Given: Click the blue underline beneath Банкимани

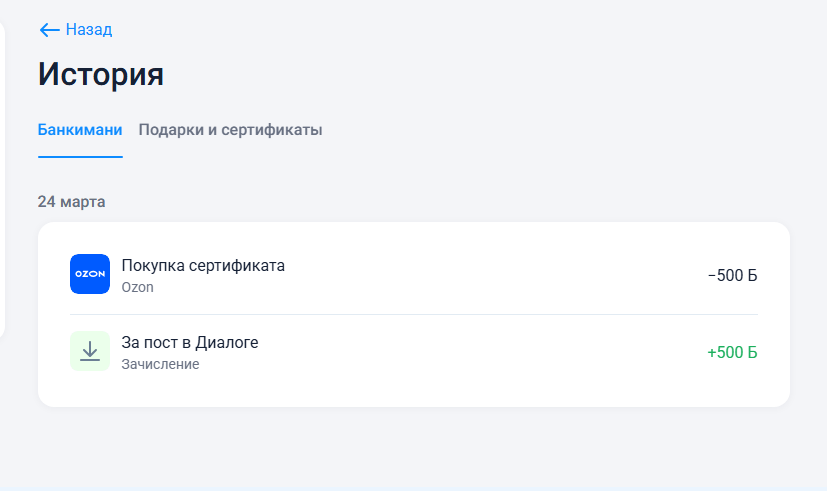Looking at the screenshot, I should click(80, 157).
